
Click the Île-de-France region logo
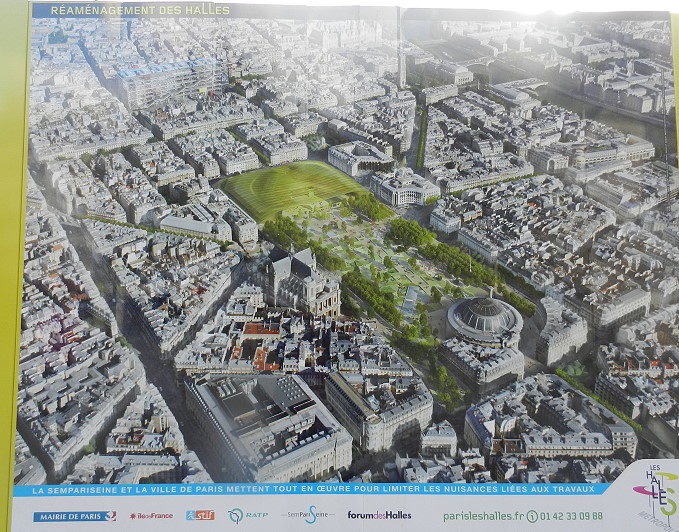(151, 516)
